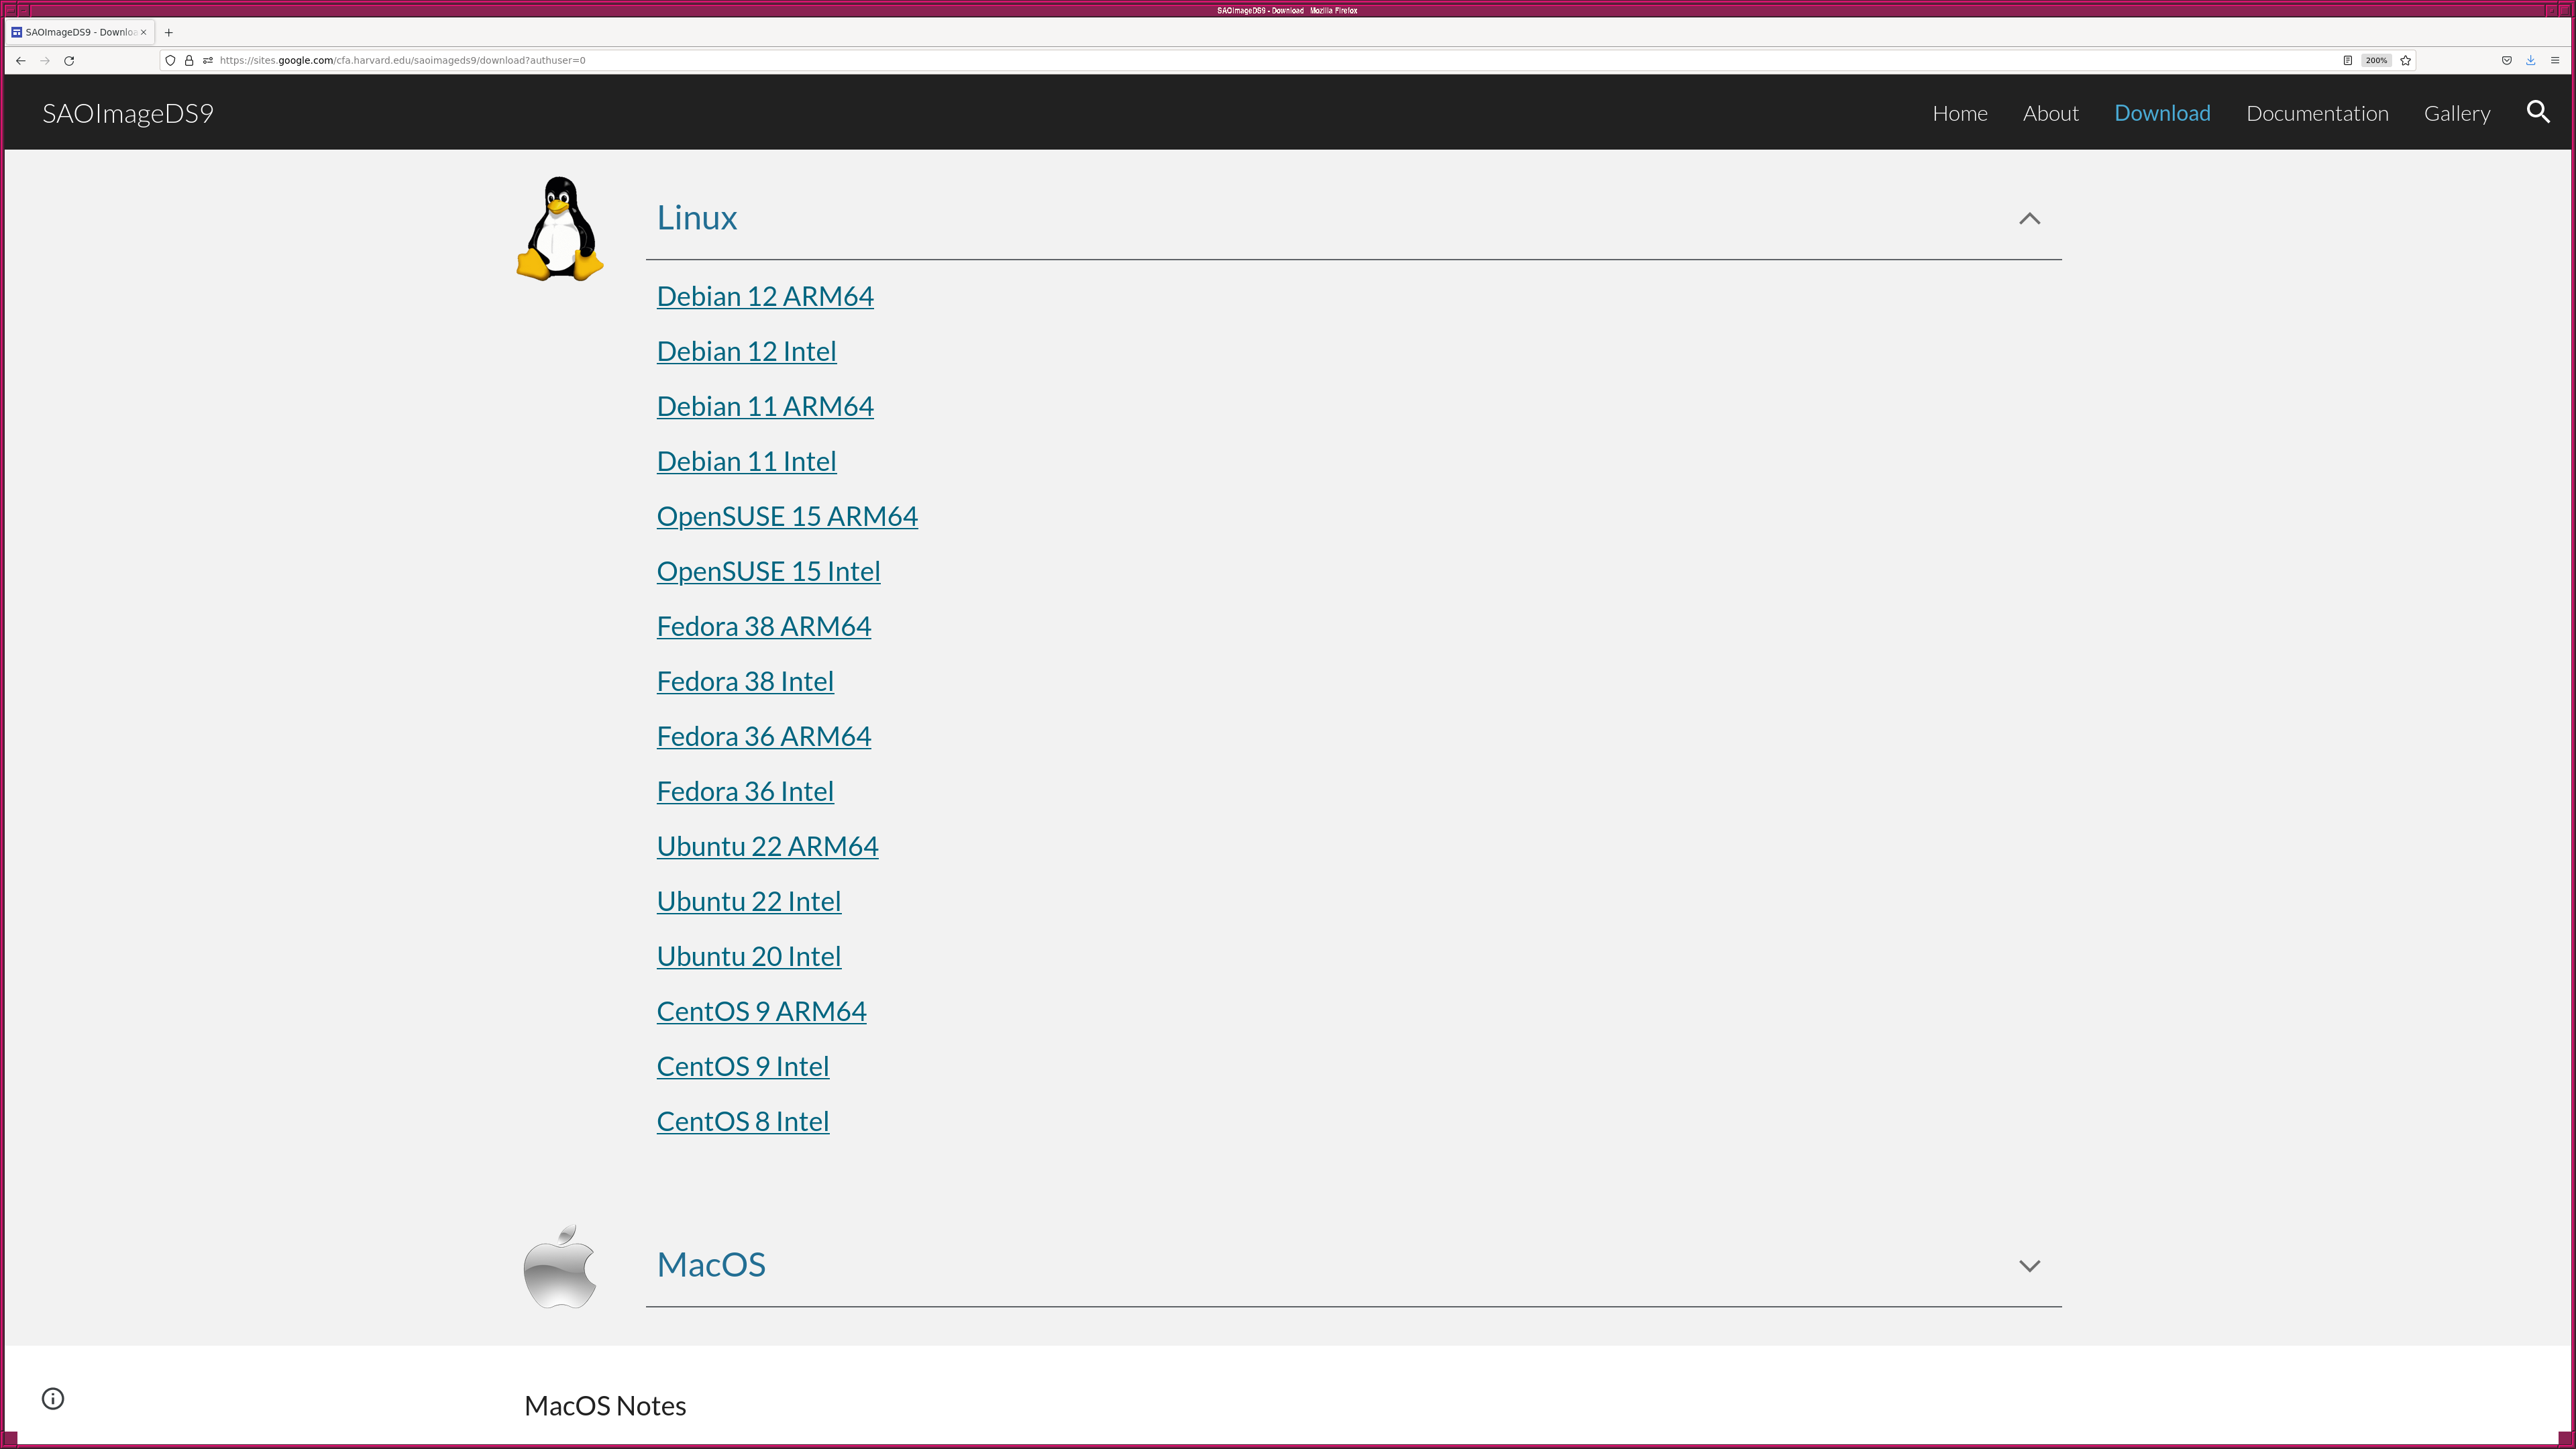
Task: Go back to the previous page
Action: [x=20, y=60]
